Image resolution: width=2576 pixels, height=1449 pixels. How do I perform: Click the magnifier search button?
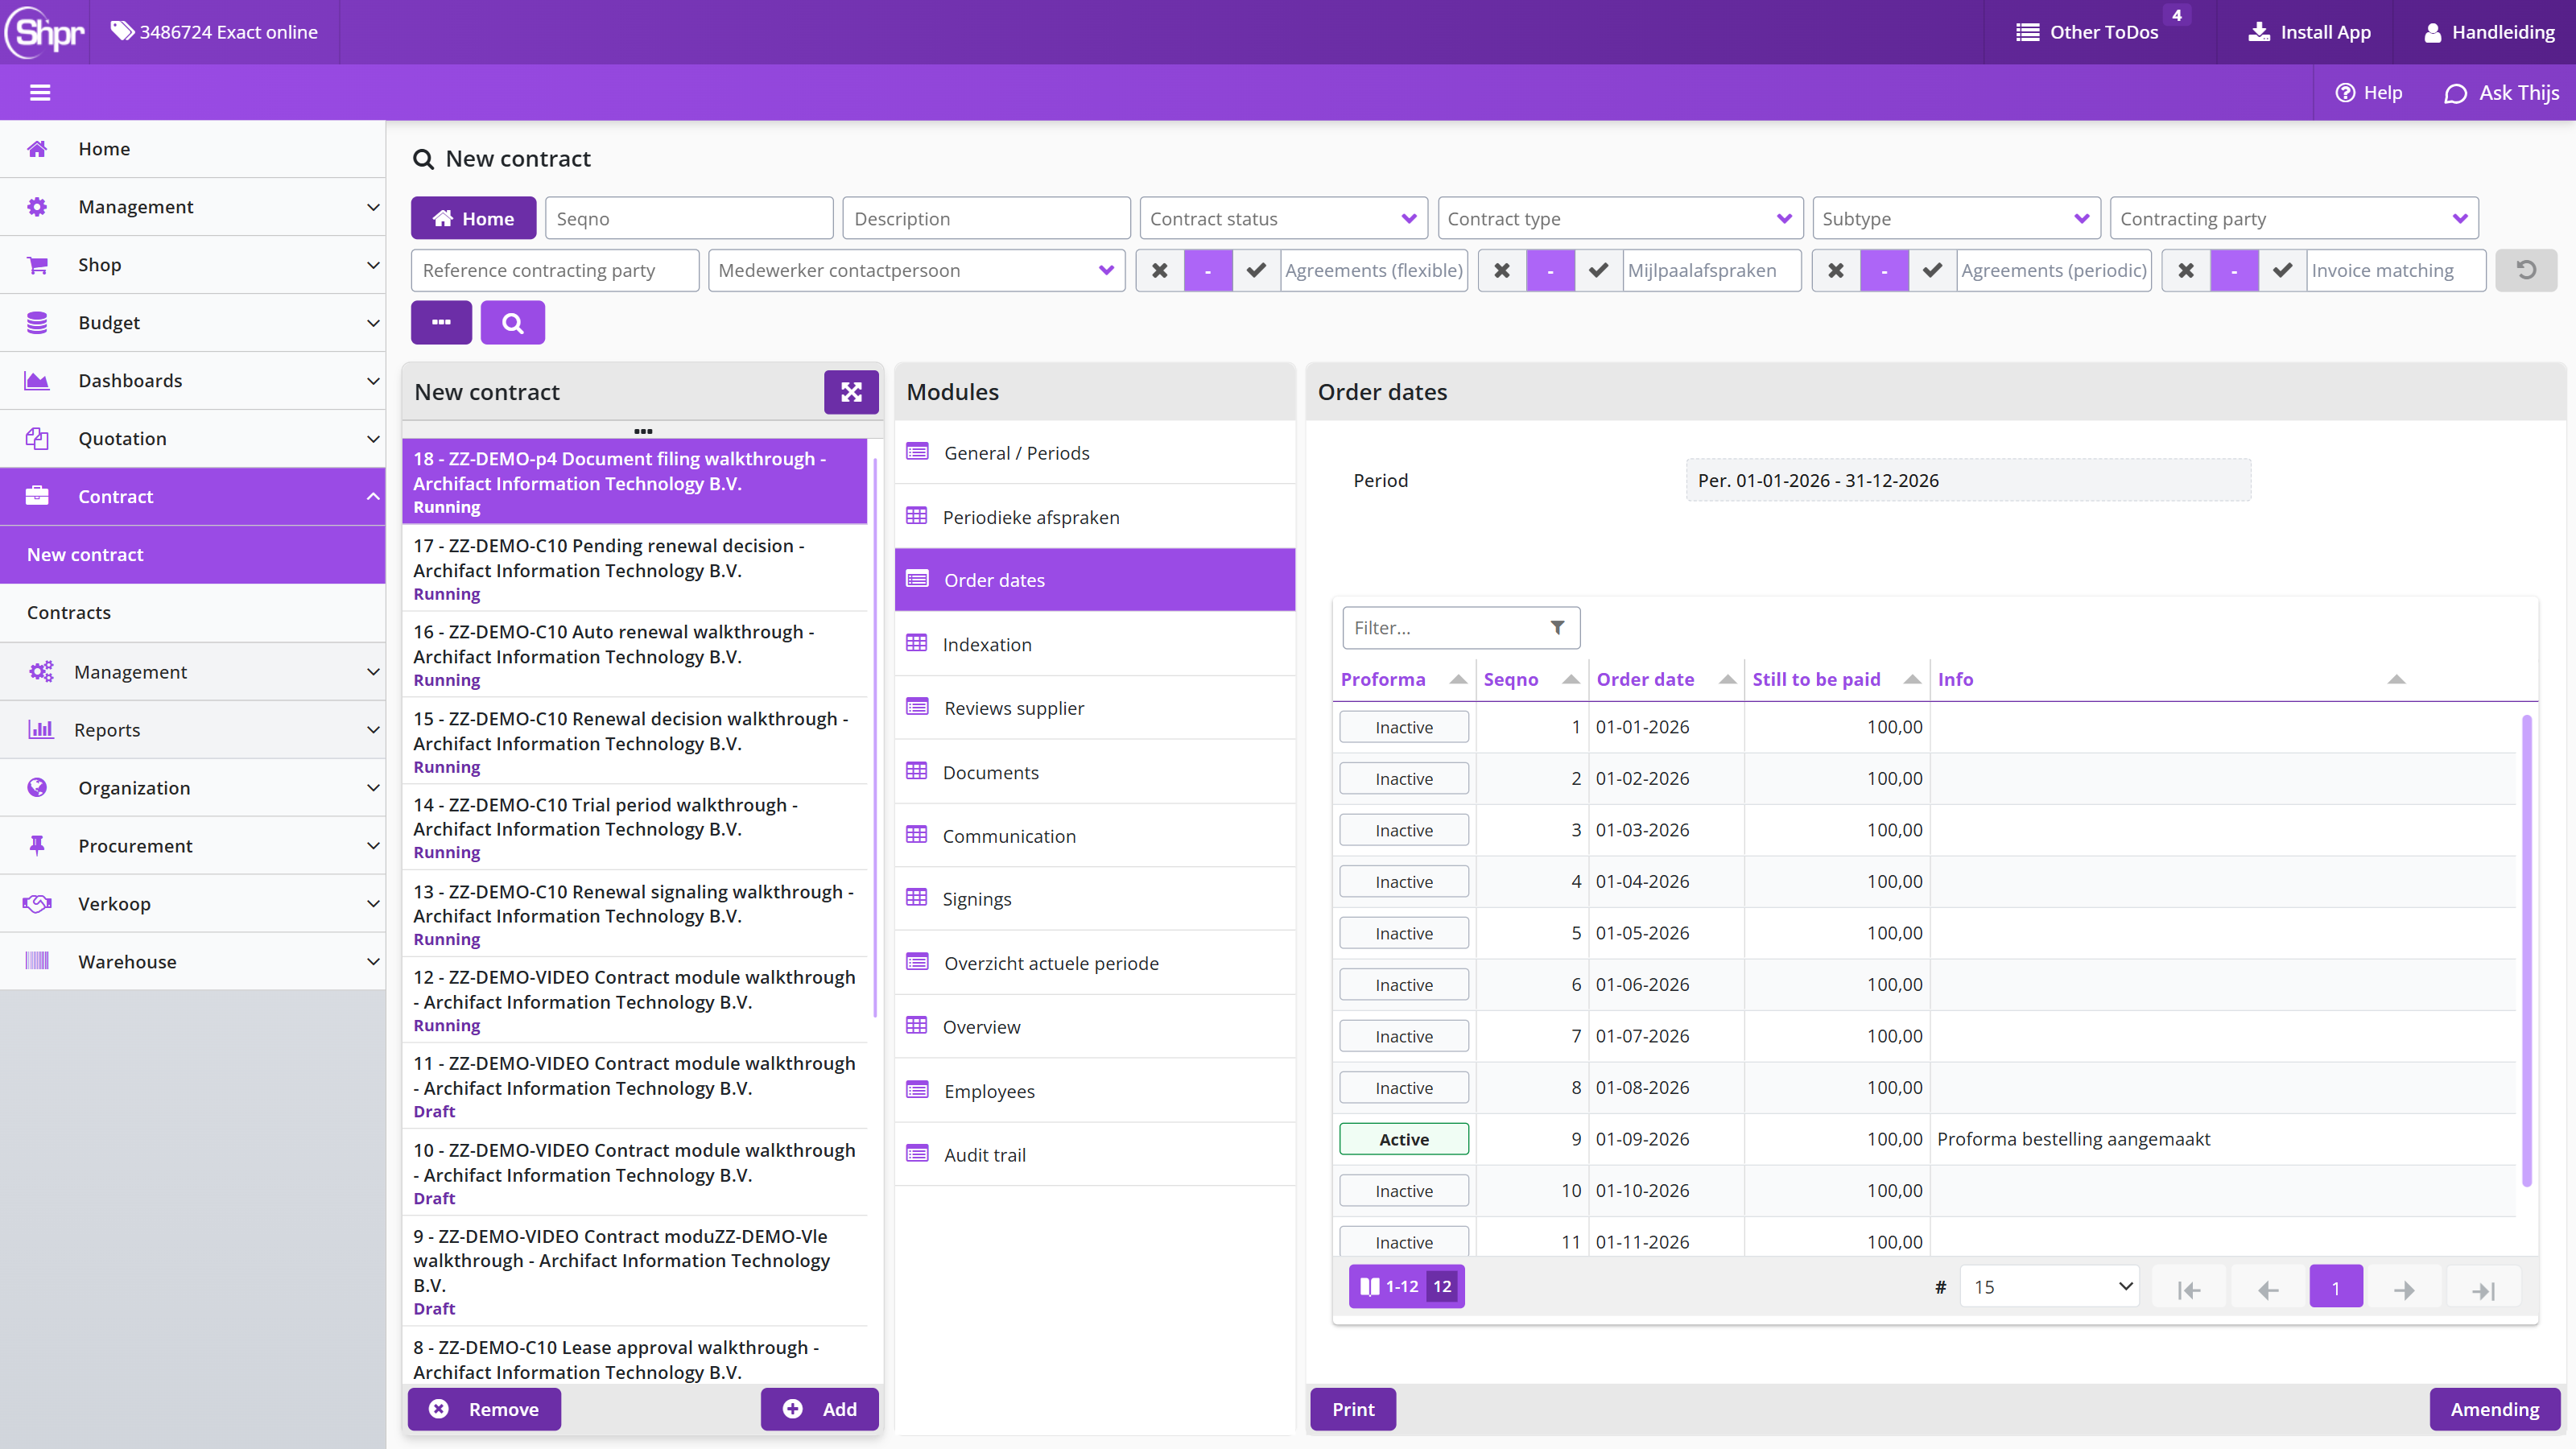pos(512,322)
